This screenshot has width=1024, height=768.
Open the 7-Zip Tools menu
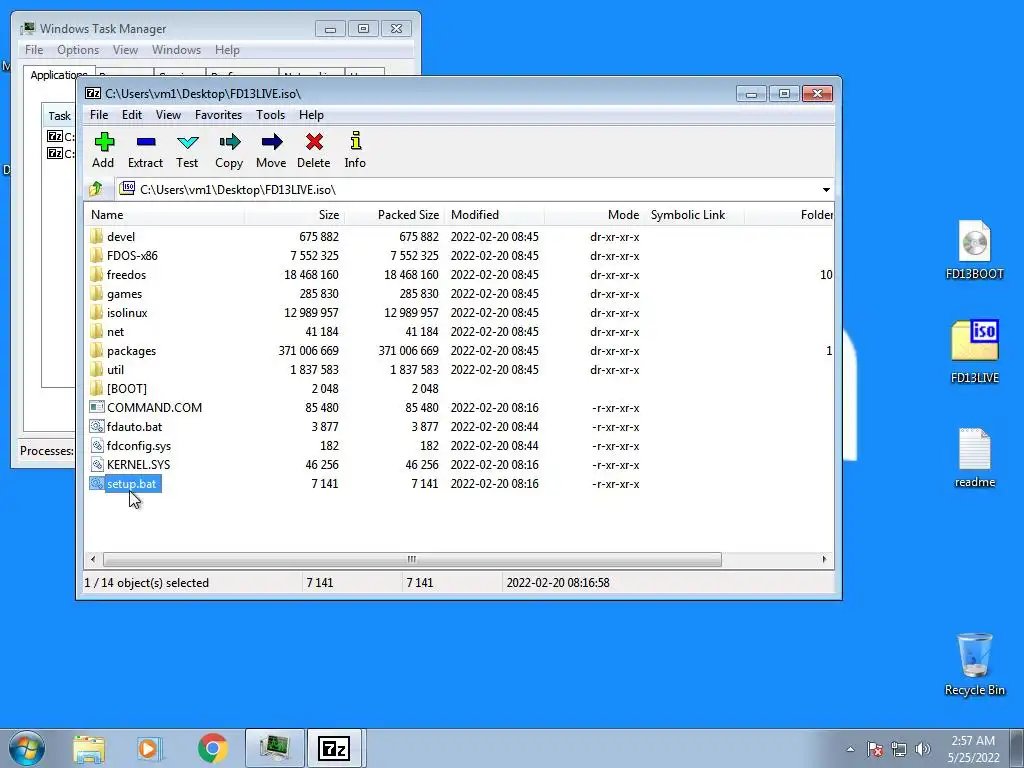coord(270,115)
